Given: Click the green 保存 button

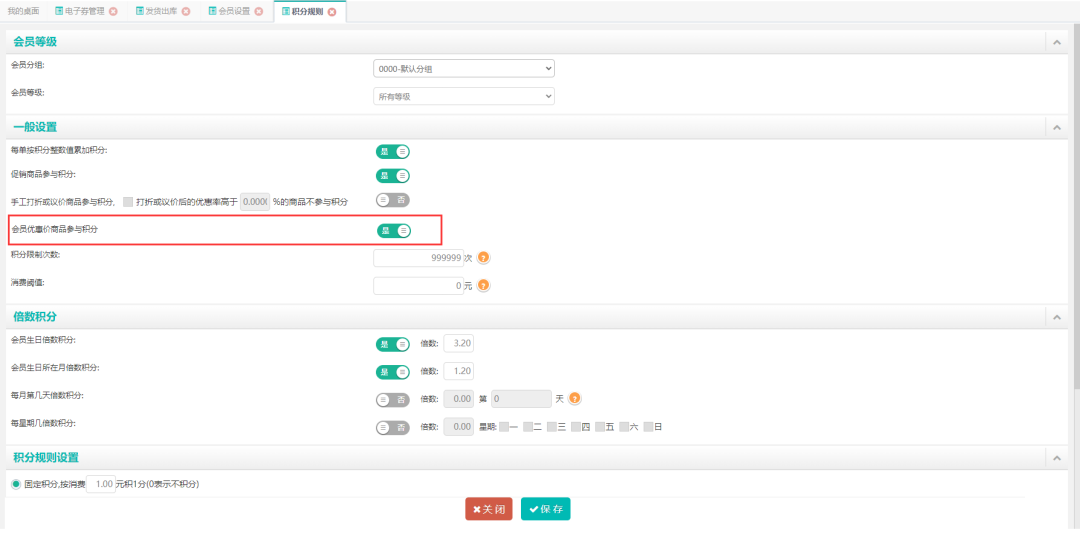Looking at the screenshot, I should click(545, 509).
